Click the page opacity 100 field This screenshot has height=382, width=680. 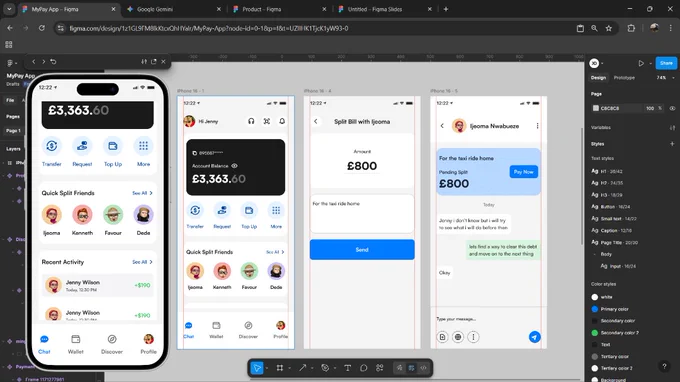point(650,108)
